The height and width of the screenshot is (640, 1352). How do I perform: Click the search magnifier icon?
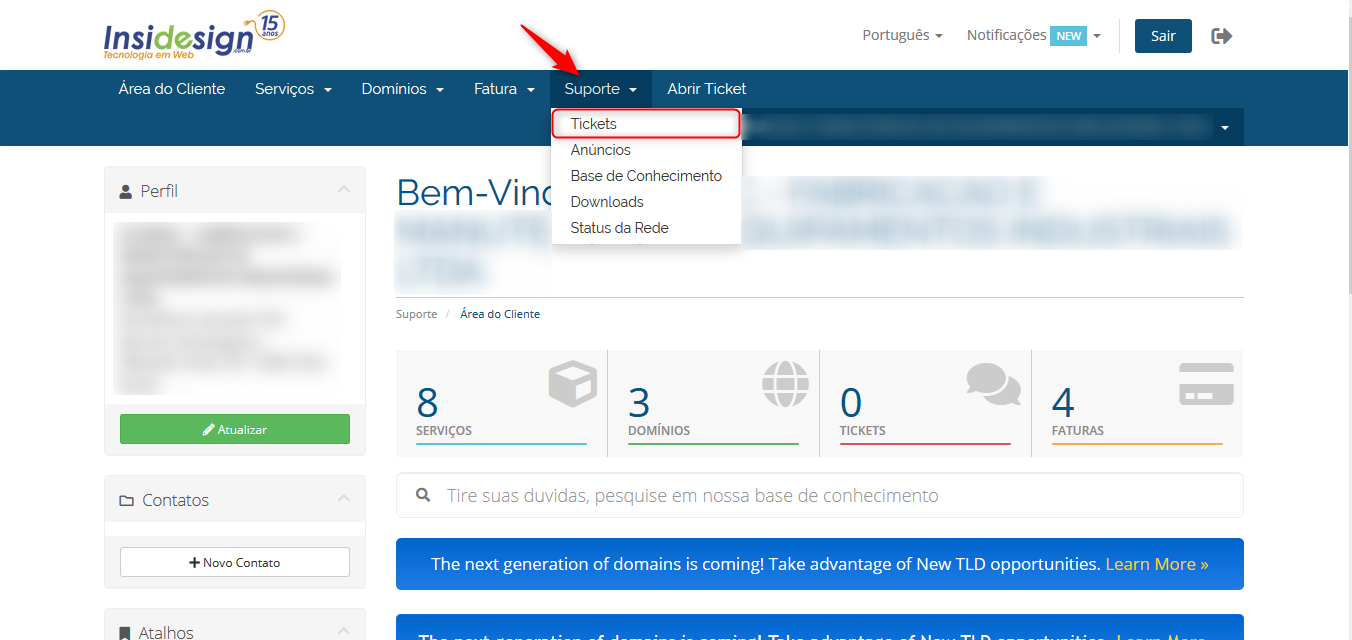pyautogui.click(x=424, y=495)
